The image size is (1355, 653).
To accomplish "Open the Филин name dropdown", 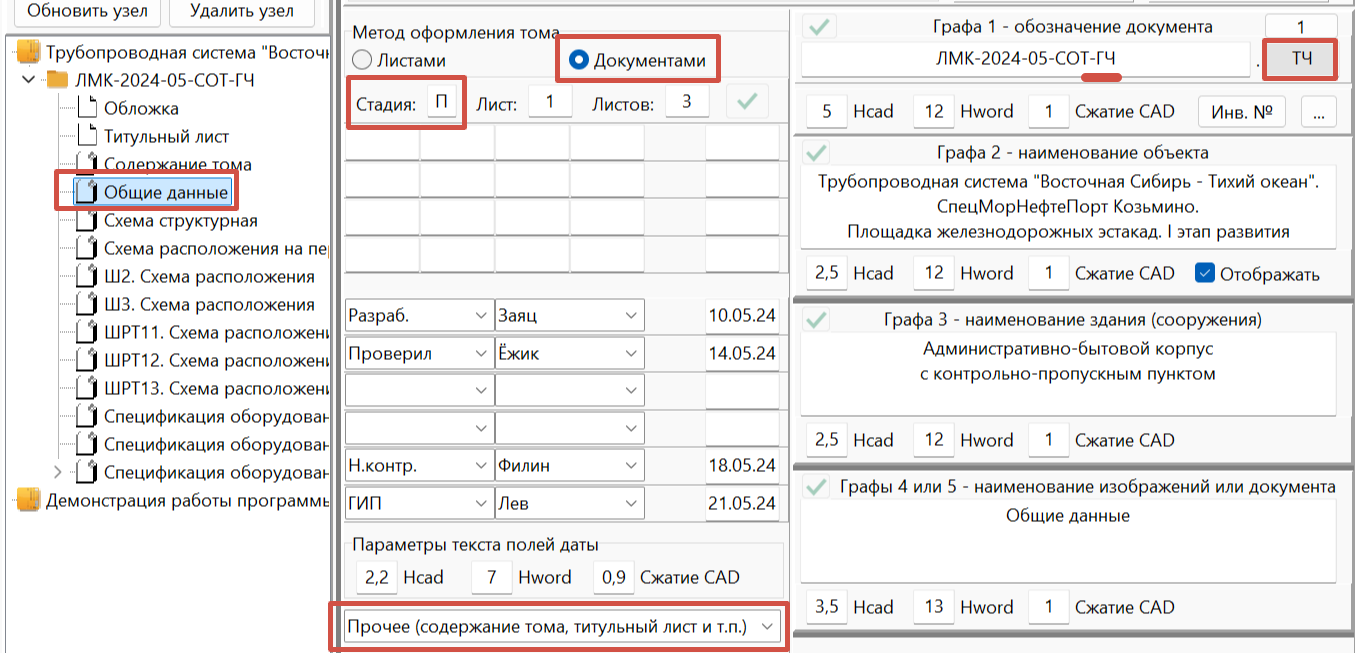I will click(570, 466).
